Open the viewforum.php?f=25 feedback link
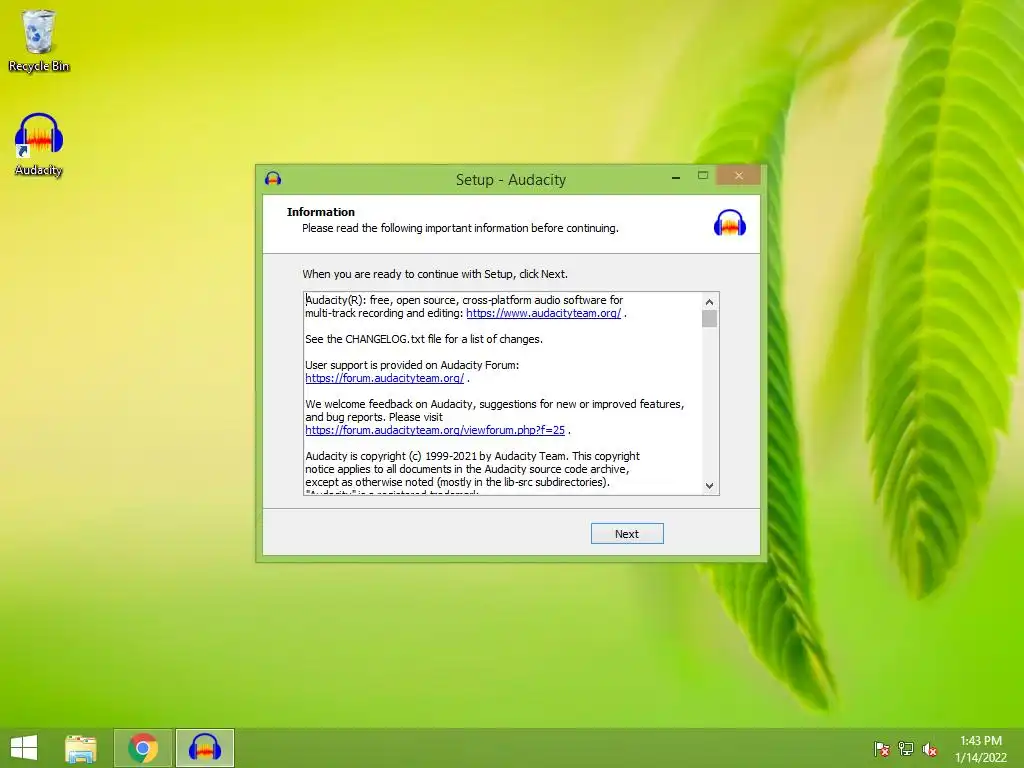This screenshot has width=1024, height=768. point(435,430)
